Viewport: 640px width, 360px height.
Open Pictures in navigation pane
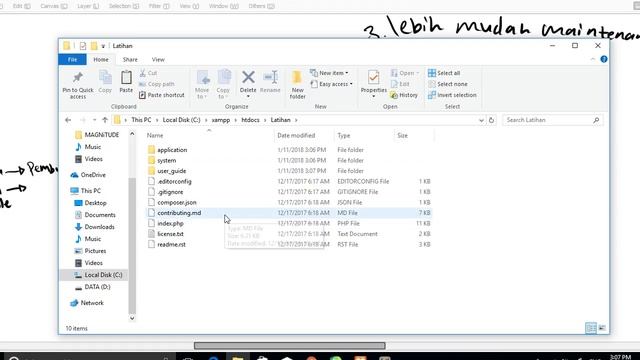pos(95,251)
